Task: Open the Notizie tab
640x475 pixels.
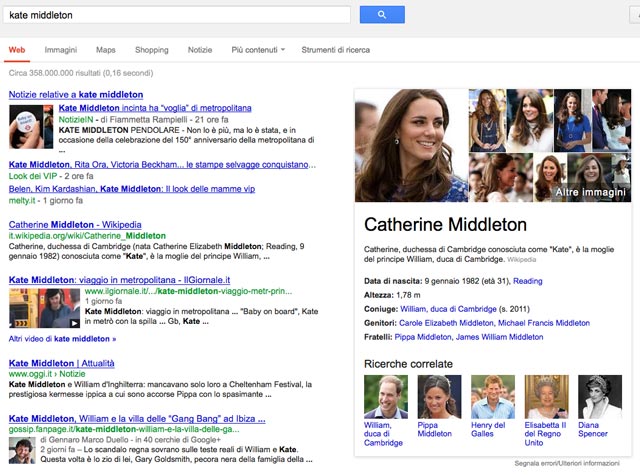Action: (x=200, y=50)
